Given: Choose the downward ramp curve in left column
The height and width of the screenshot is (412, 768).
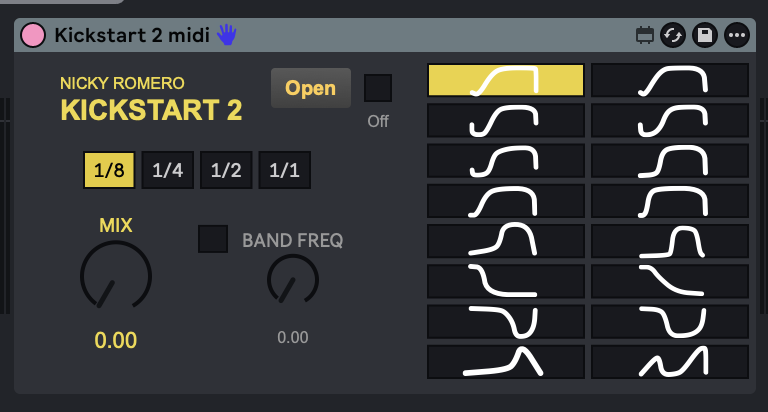Looking at the screenshot, I should click(506, 281).
